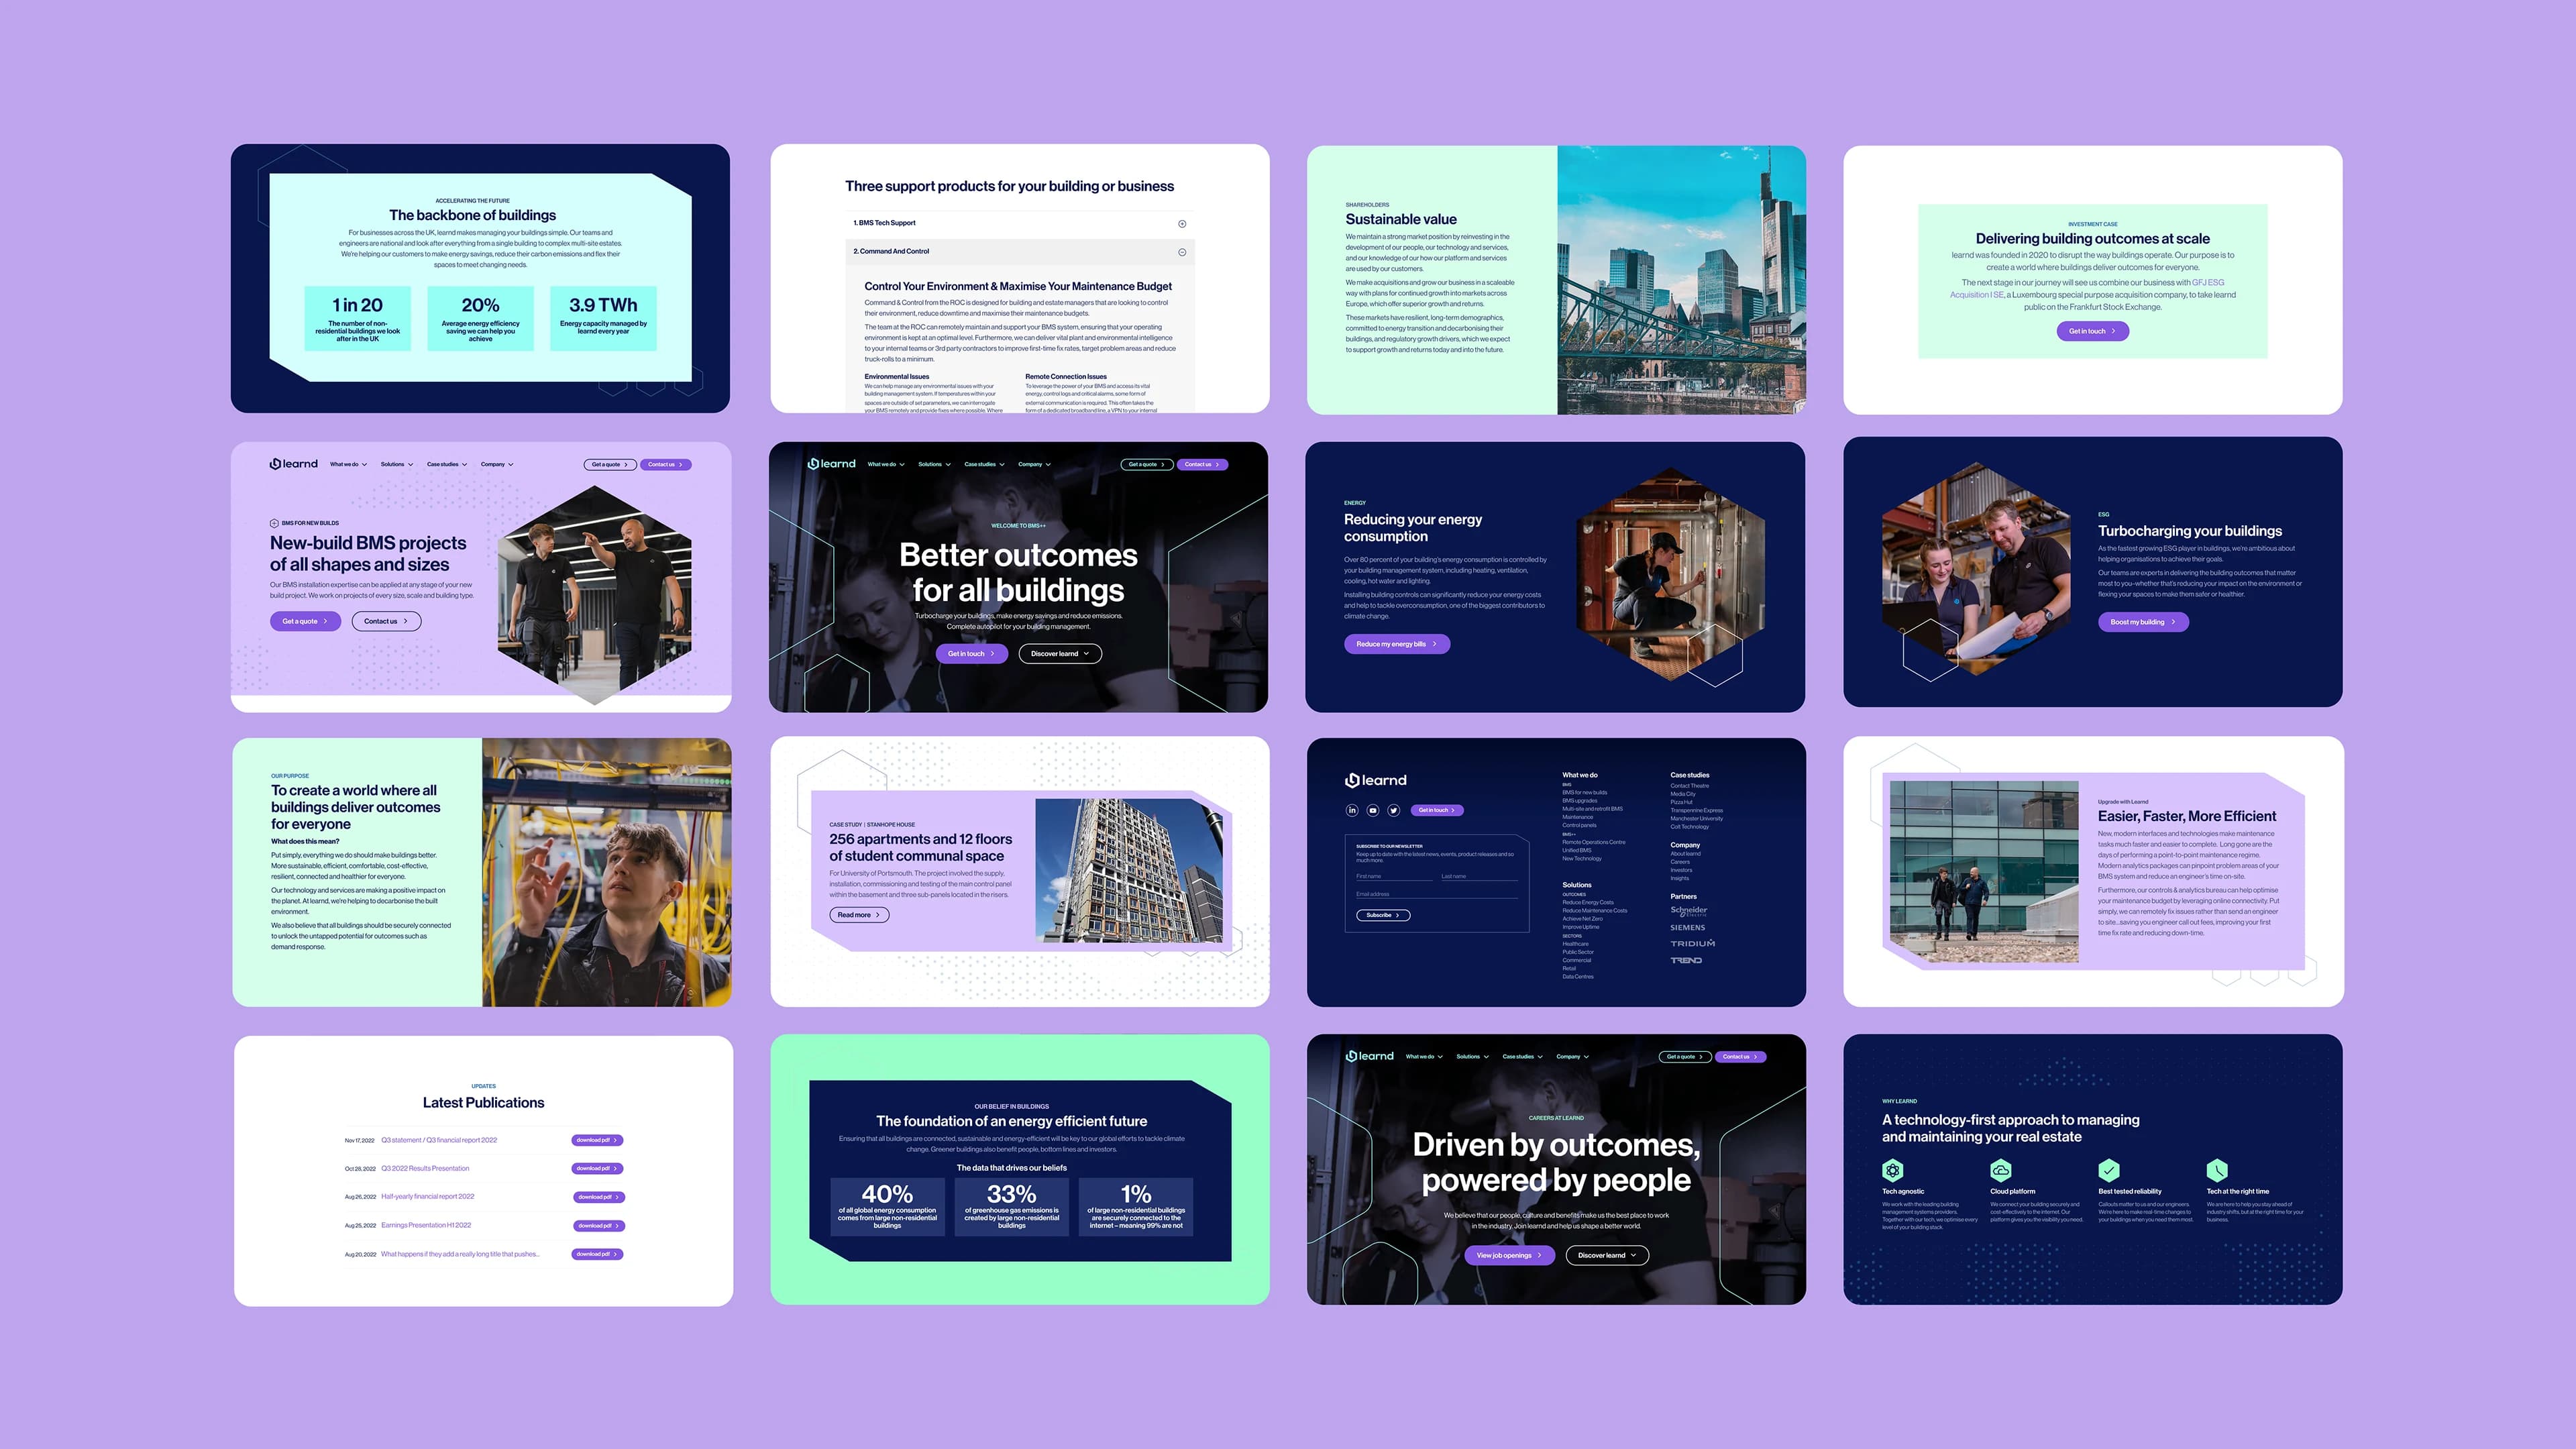Click the 3.9 TWh statistic tile
The height and width of the screenshot is (1449, 2576).
pos(603,318)
